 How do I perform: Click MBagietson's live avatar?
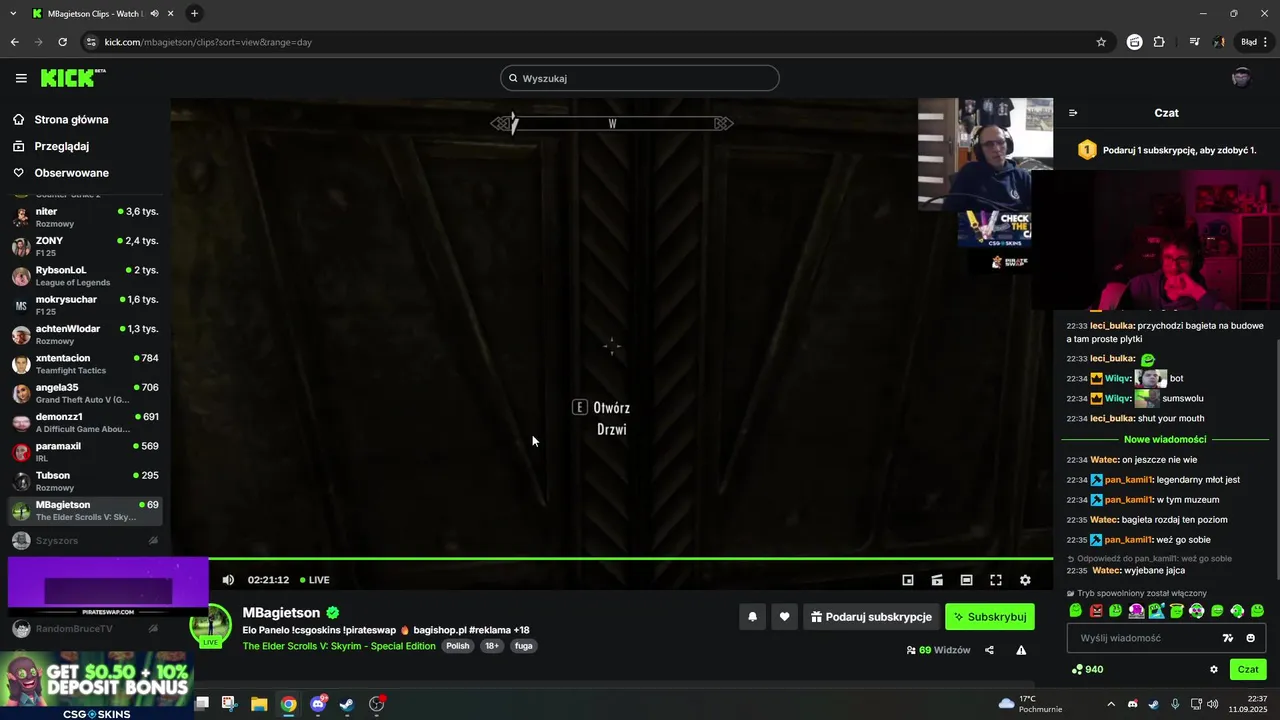pyautogui.click(x=210, y=627)
